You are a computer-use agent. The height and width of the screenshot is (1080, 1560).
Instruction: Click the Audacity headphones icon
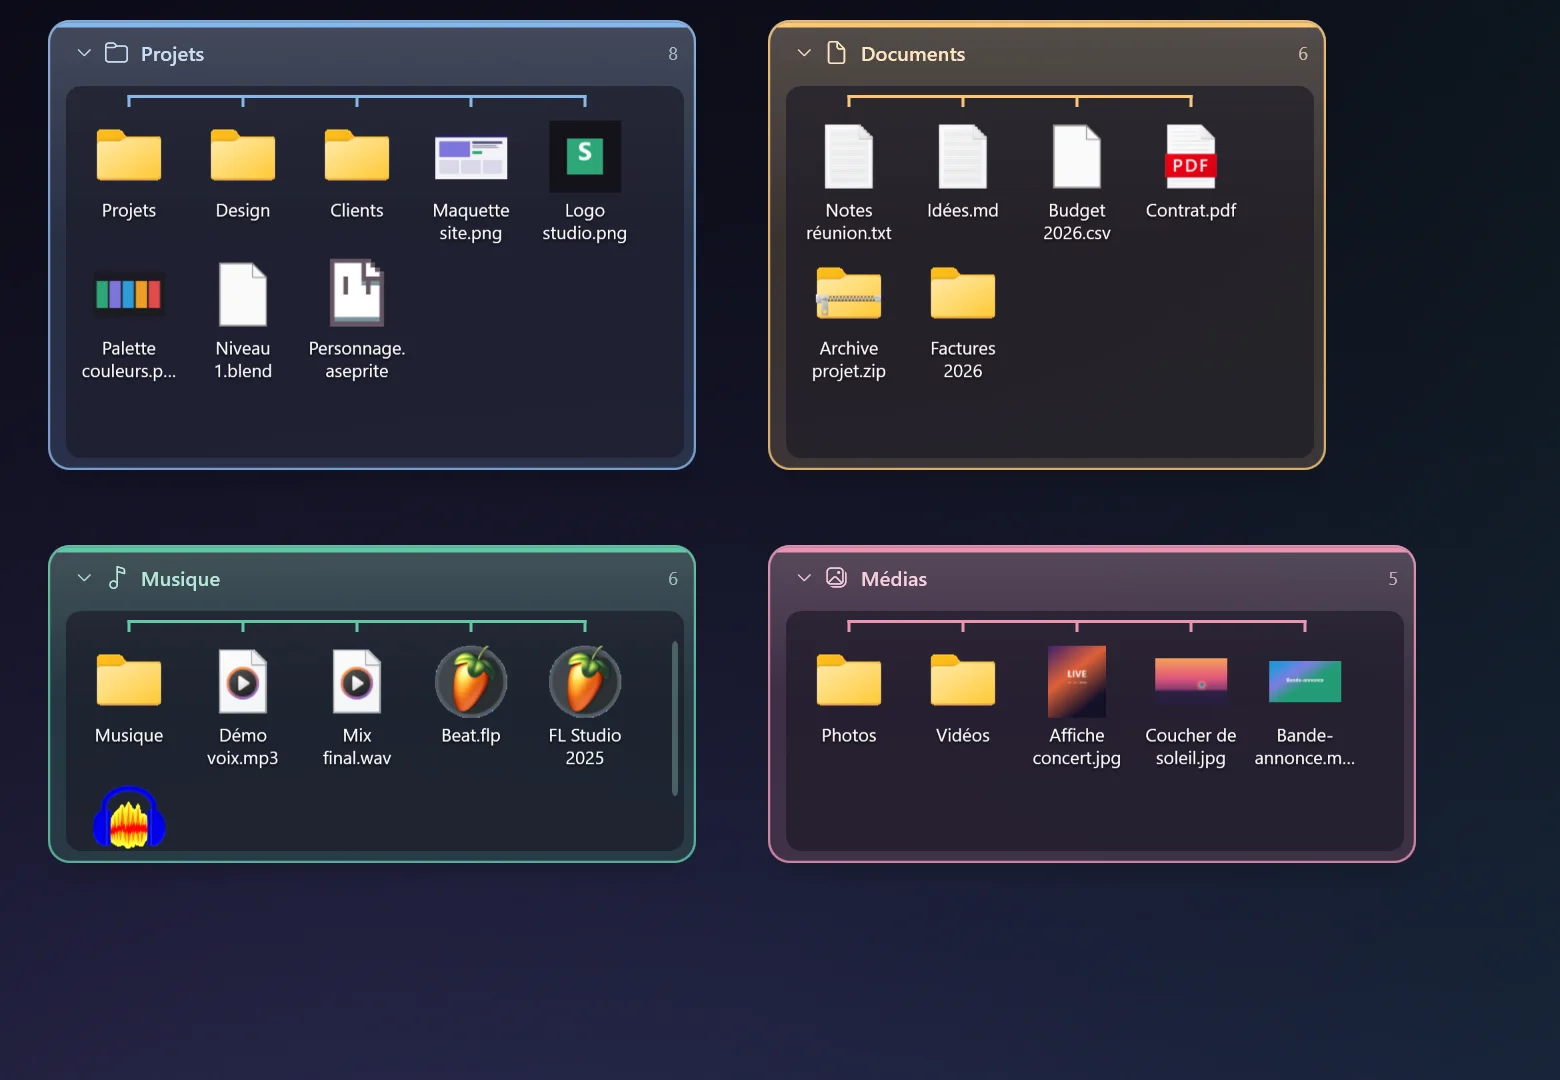tap(129, 817)
